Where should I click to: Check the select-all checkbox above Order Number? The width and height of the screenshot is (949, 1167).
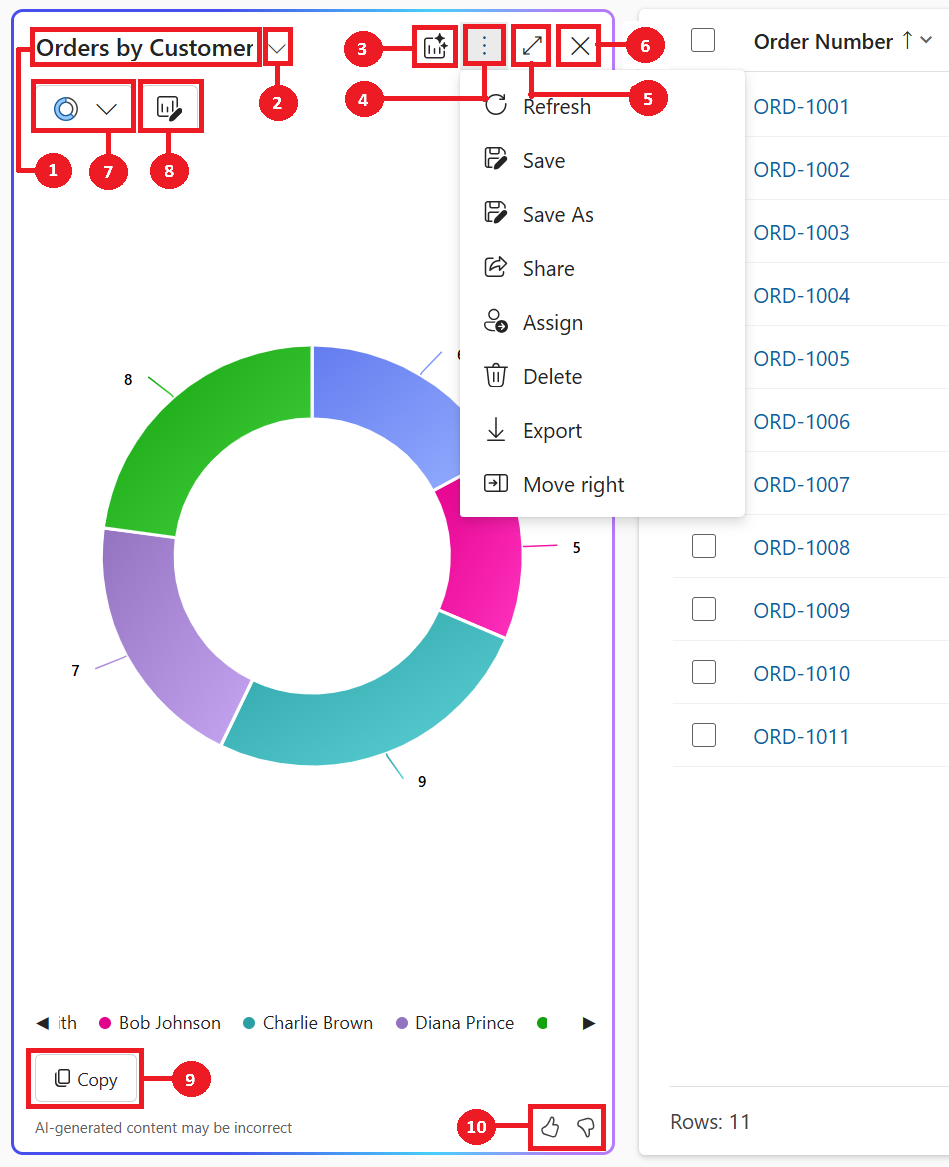click(x=704, y=40)
